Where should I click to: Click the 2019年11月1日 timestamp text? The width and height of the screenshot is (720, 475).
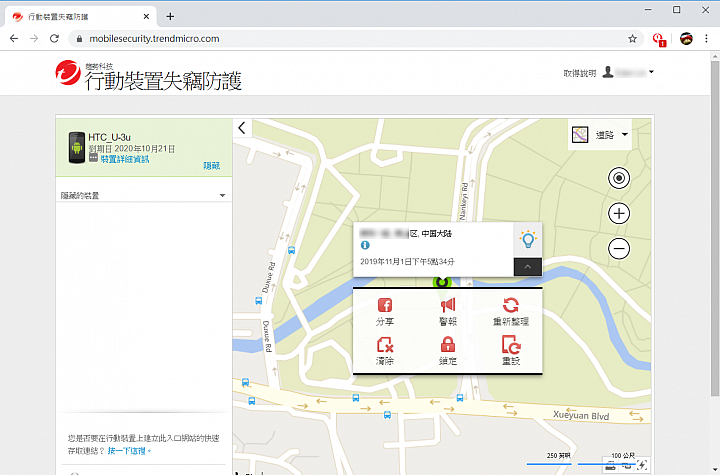click(x=407, y=261)
